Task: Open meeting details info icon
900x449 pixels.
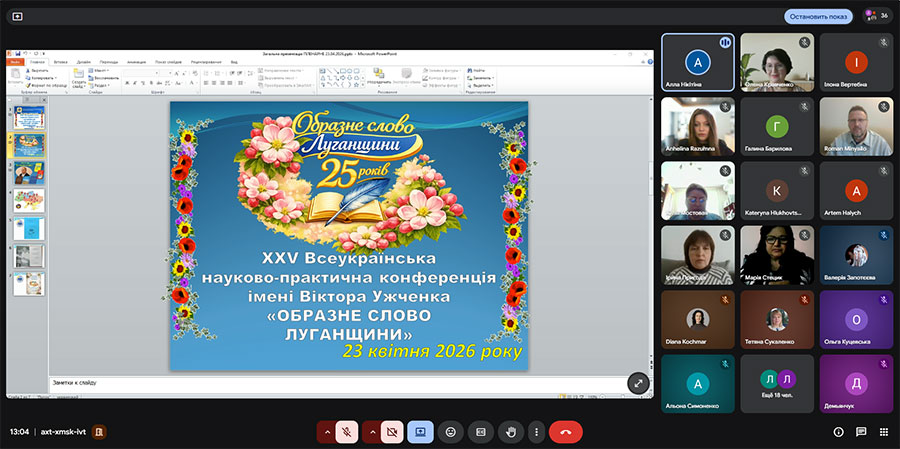Action: (838, 432)
